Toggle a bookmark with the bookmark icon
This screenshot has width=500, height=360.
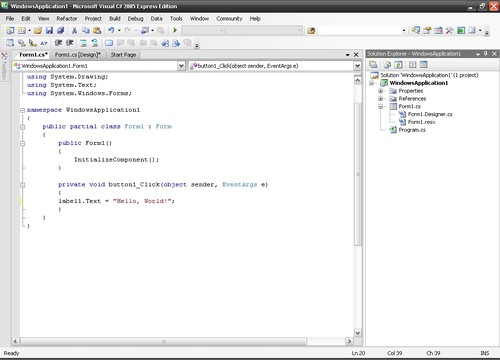(x=109, y=43)
